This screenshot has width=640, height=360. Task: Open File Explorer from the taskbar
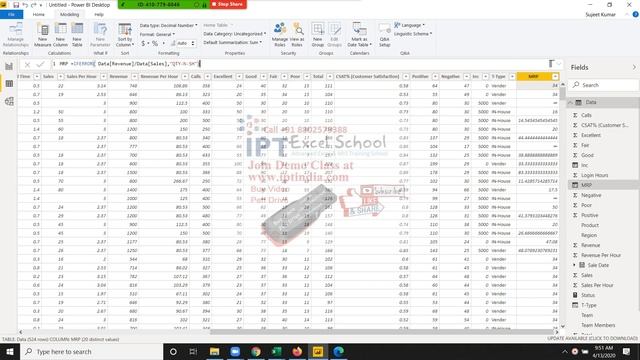214,351
